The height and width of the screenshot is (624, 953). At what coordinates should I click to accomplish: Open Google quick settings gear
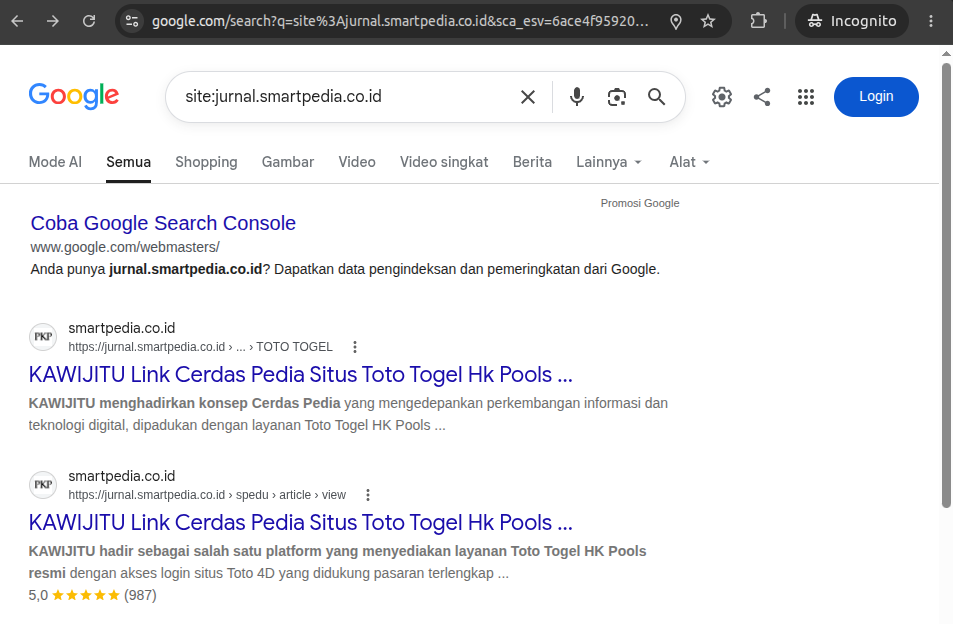pos(721,97)
